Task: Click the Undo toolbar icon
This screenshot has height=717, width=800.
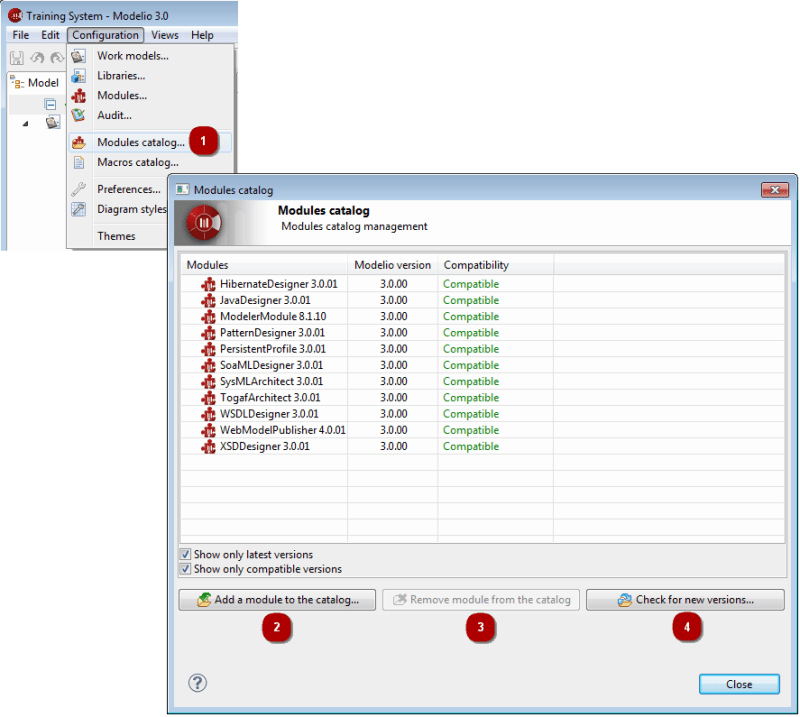Action: click(37, 58)
